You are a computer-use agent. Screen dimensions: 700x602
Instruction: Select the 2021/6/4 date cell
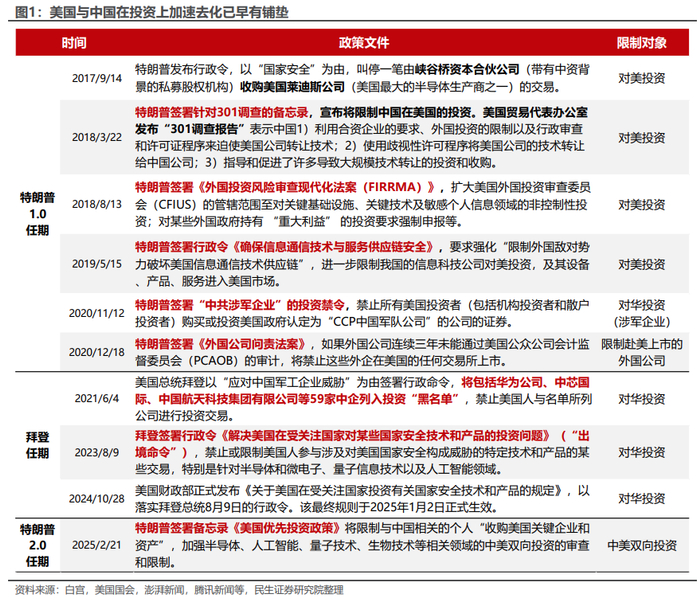(x=97, y=398)
